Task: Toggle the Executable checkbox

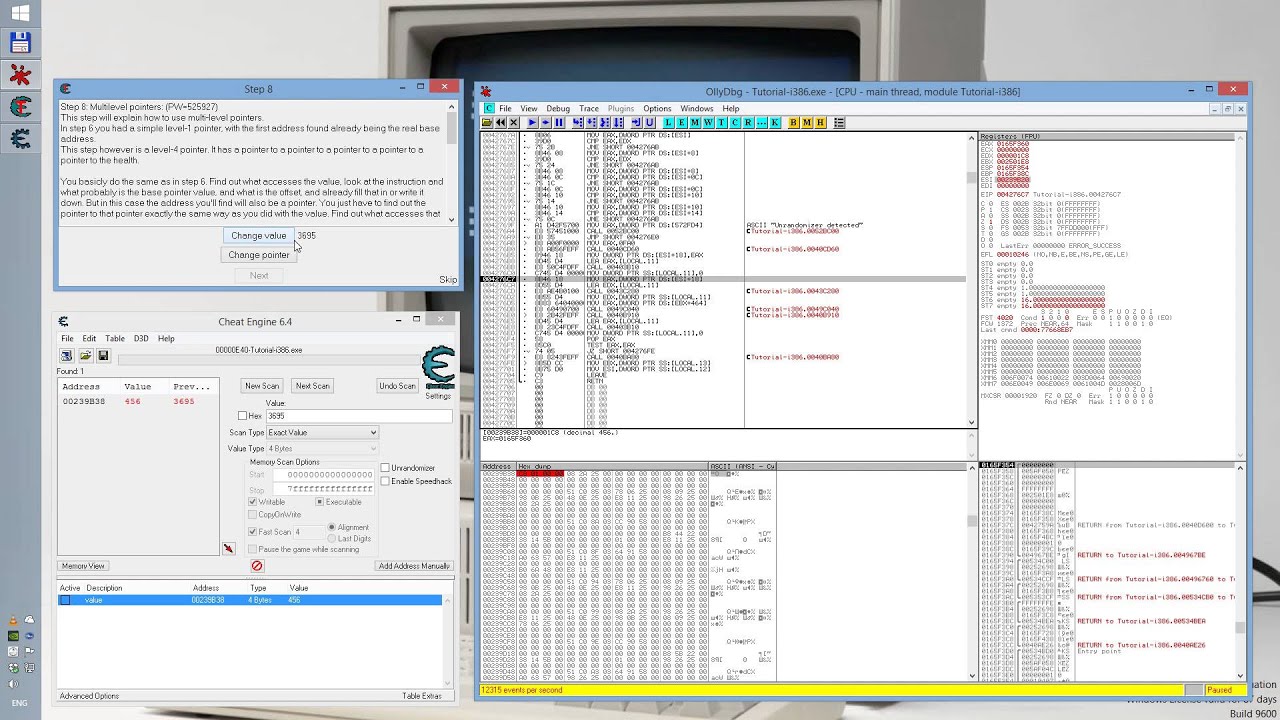Action: tap(320, 502)
